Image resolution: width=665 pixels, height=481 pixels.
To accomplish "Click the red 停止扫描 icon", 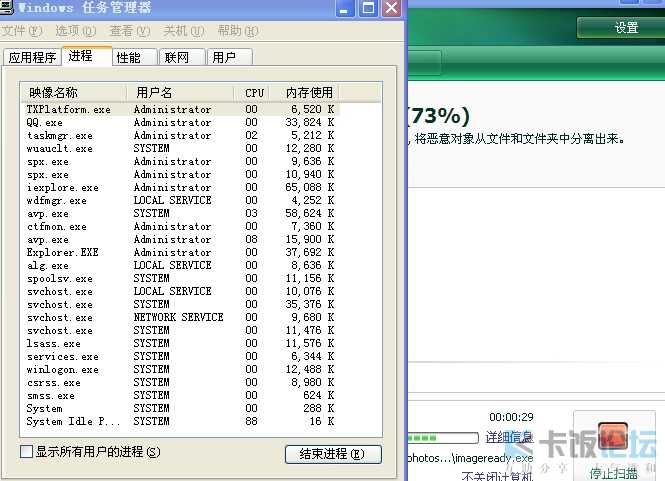I will click(613, 436).
